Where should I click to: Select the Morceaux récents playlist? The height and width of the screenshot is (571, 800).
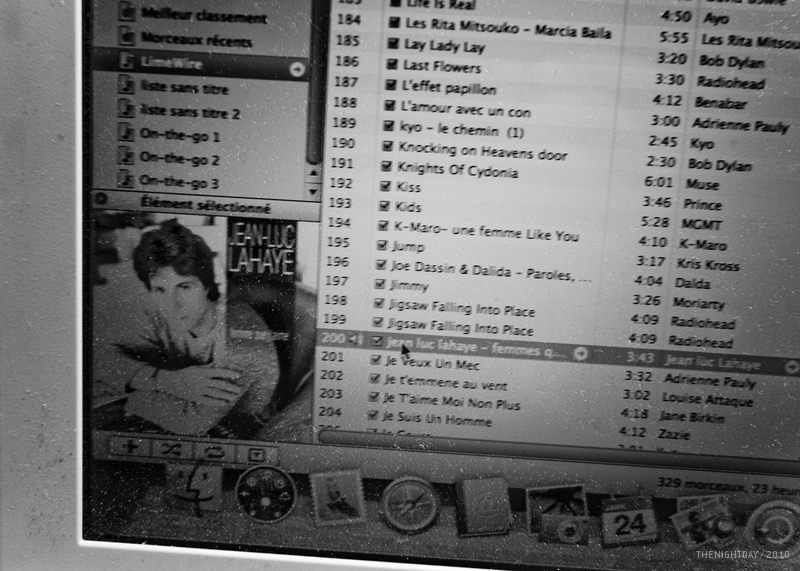[x=197, y=39]
